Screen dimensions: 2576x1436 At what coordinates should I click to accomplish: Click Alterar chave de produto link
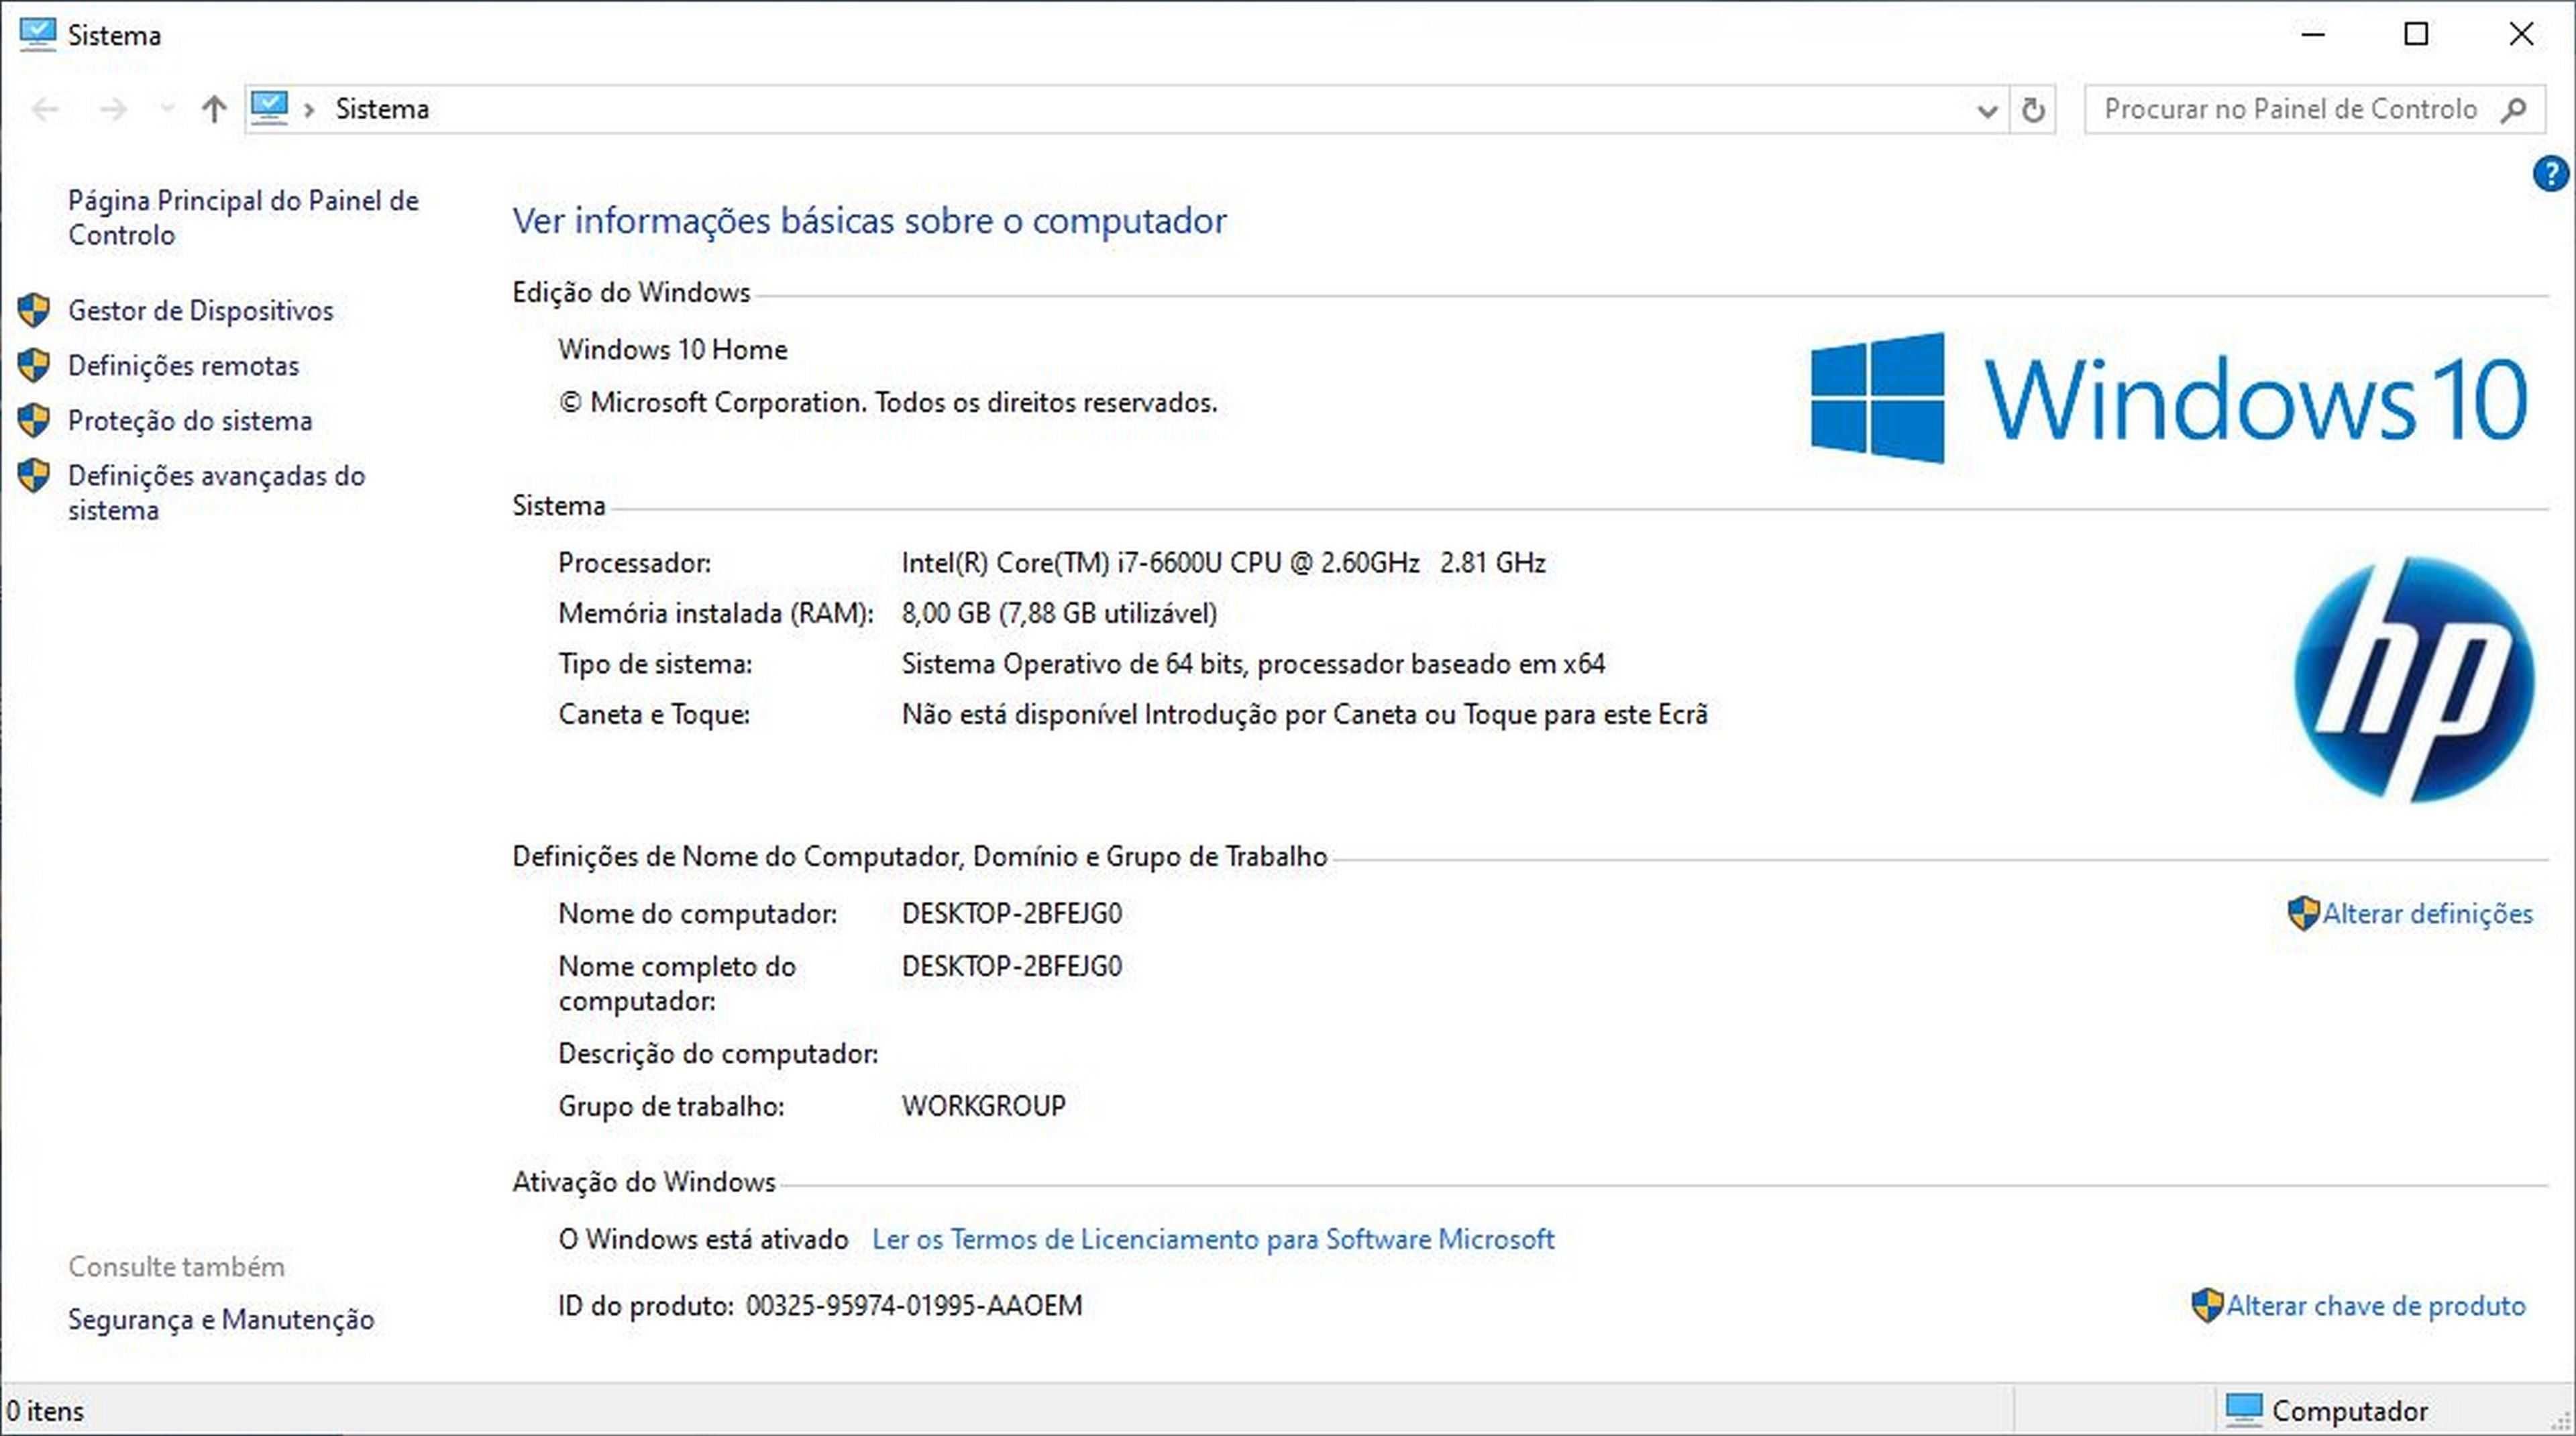pos(2376,1305)
